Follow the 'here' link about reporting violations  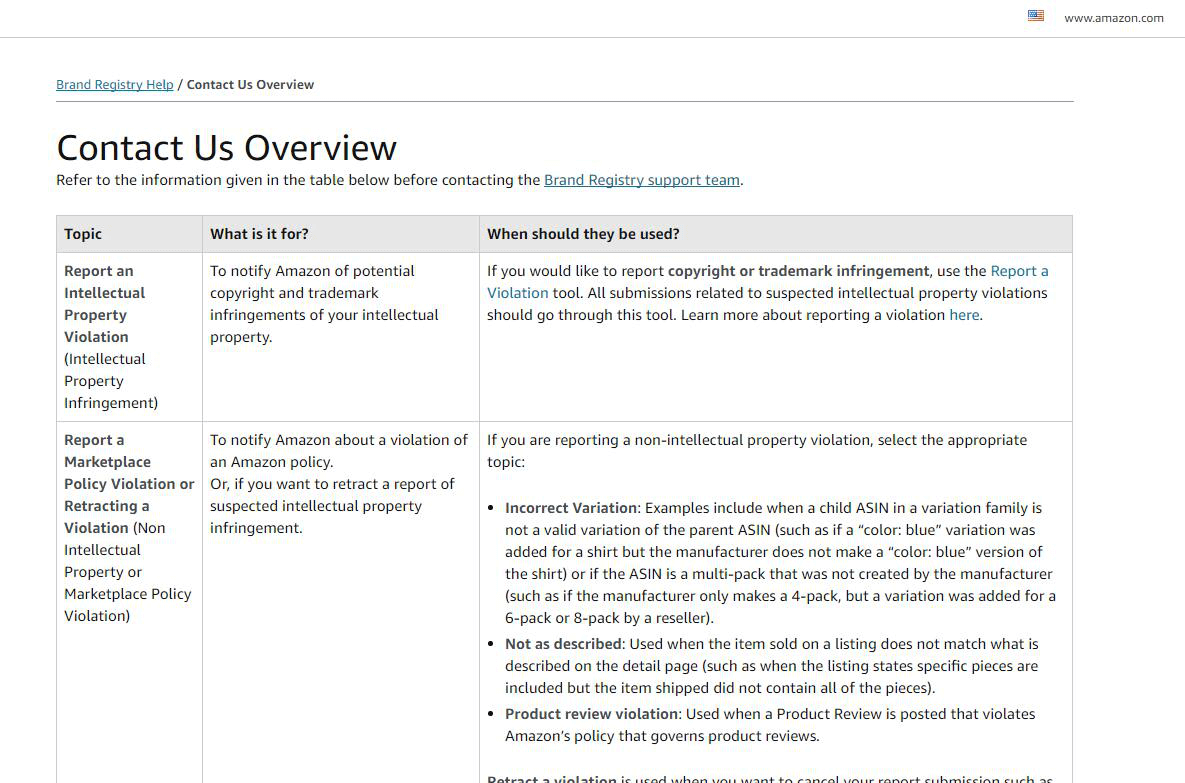point(964,315)
